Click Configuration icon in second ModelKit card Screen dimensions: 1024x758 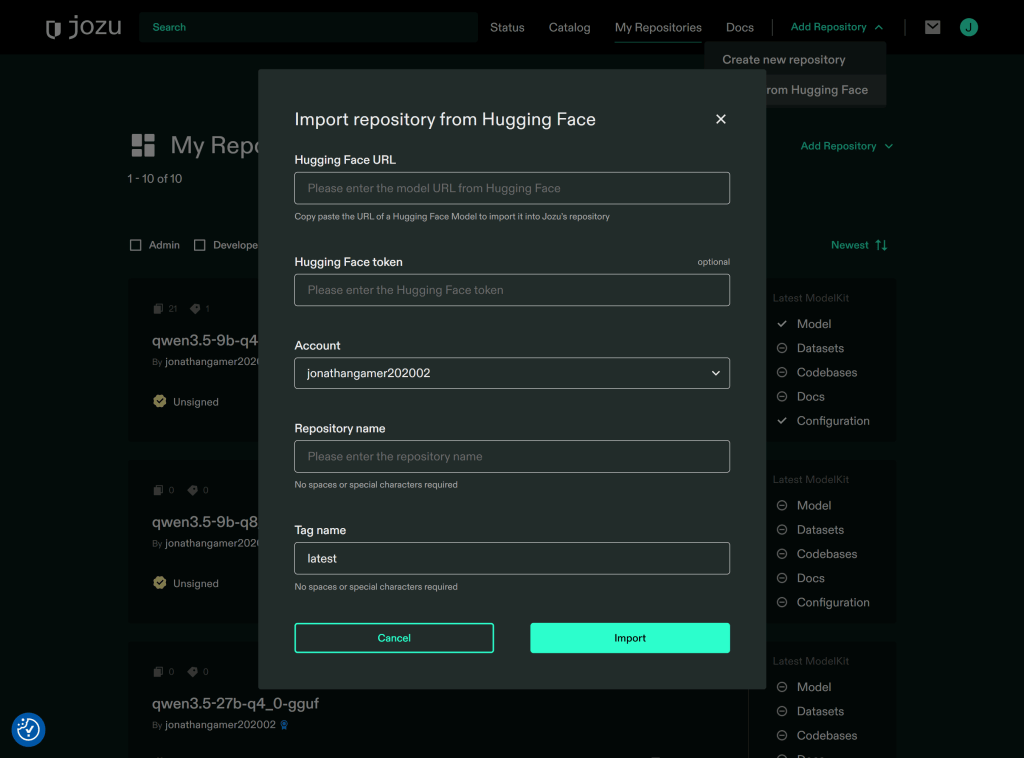(782, 602)
